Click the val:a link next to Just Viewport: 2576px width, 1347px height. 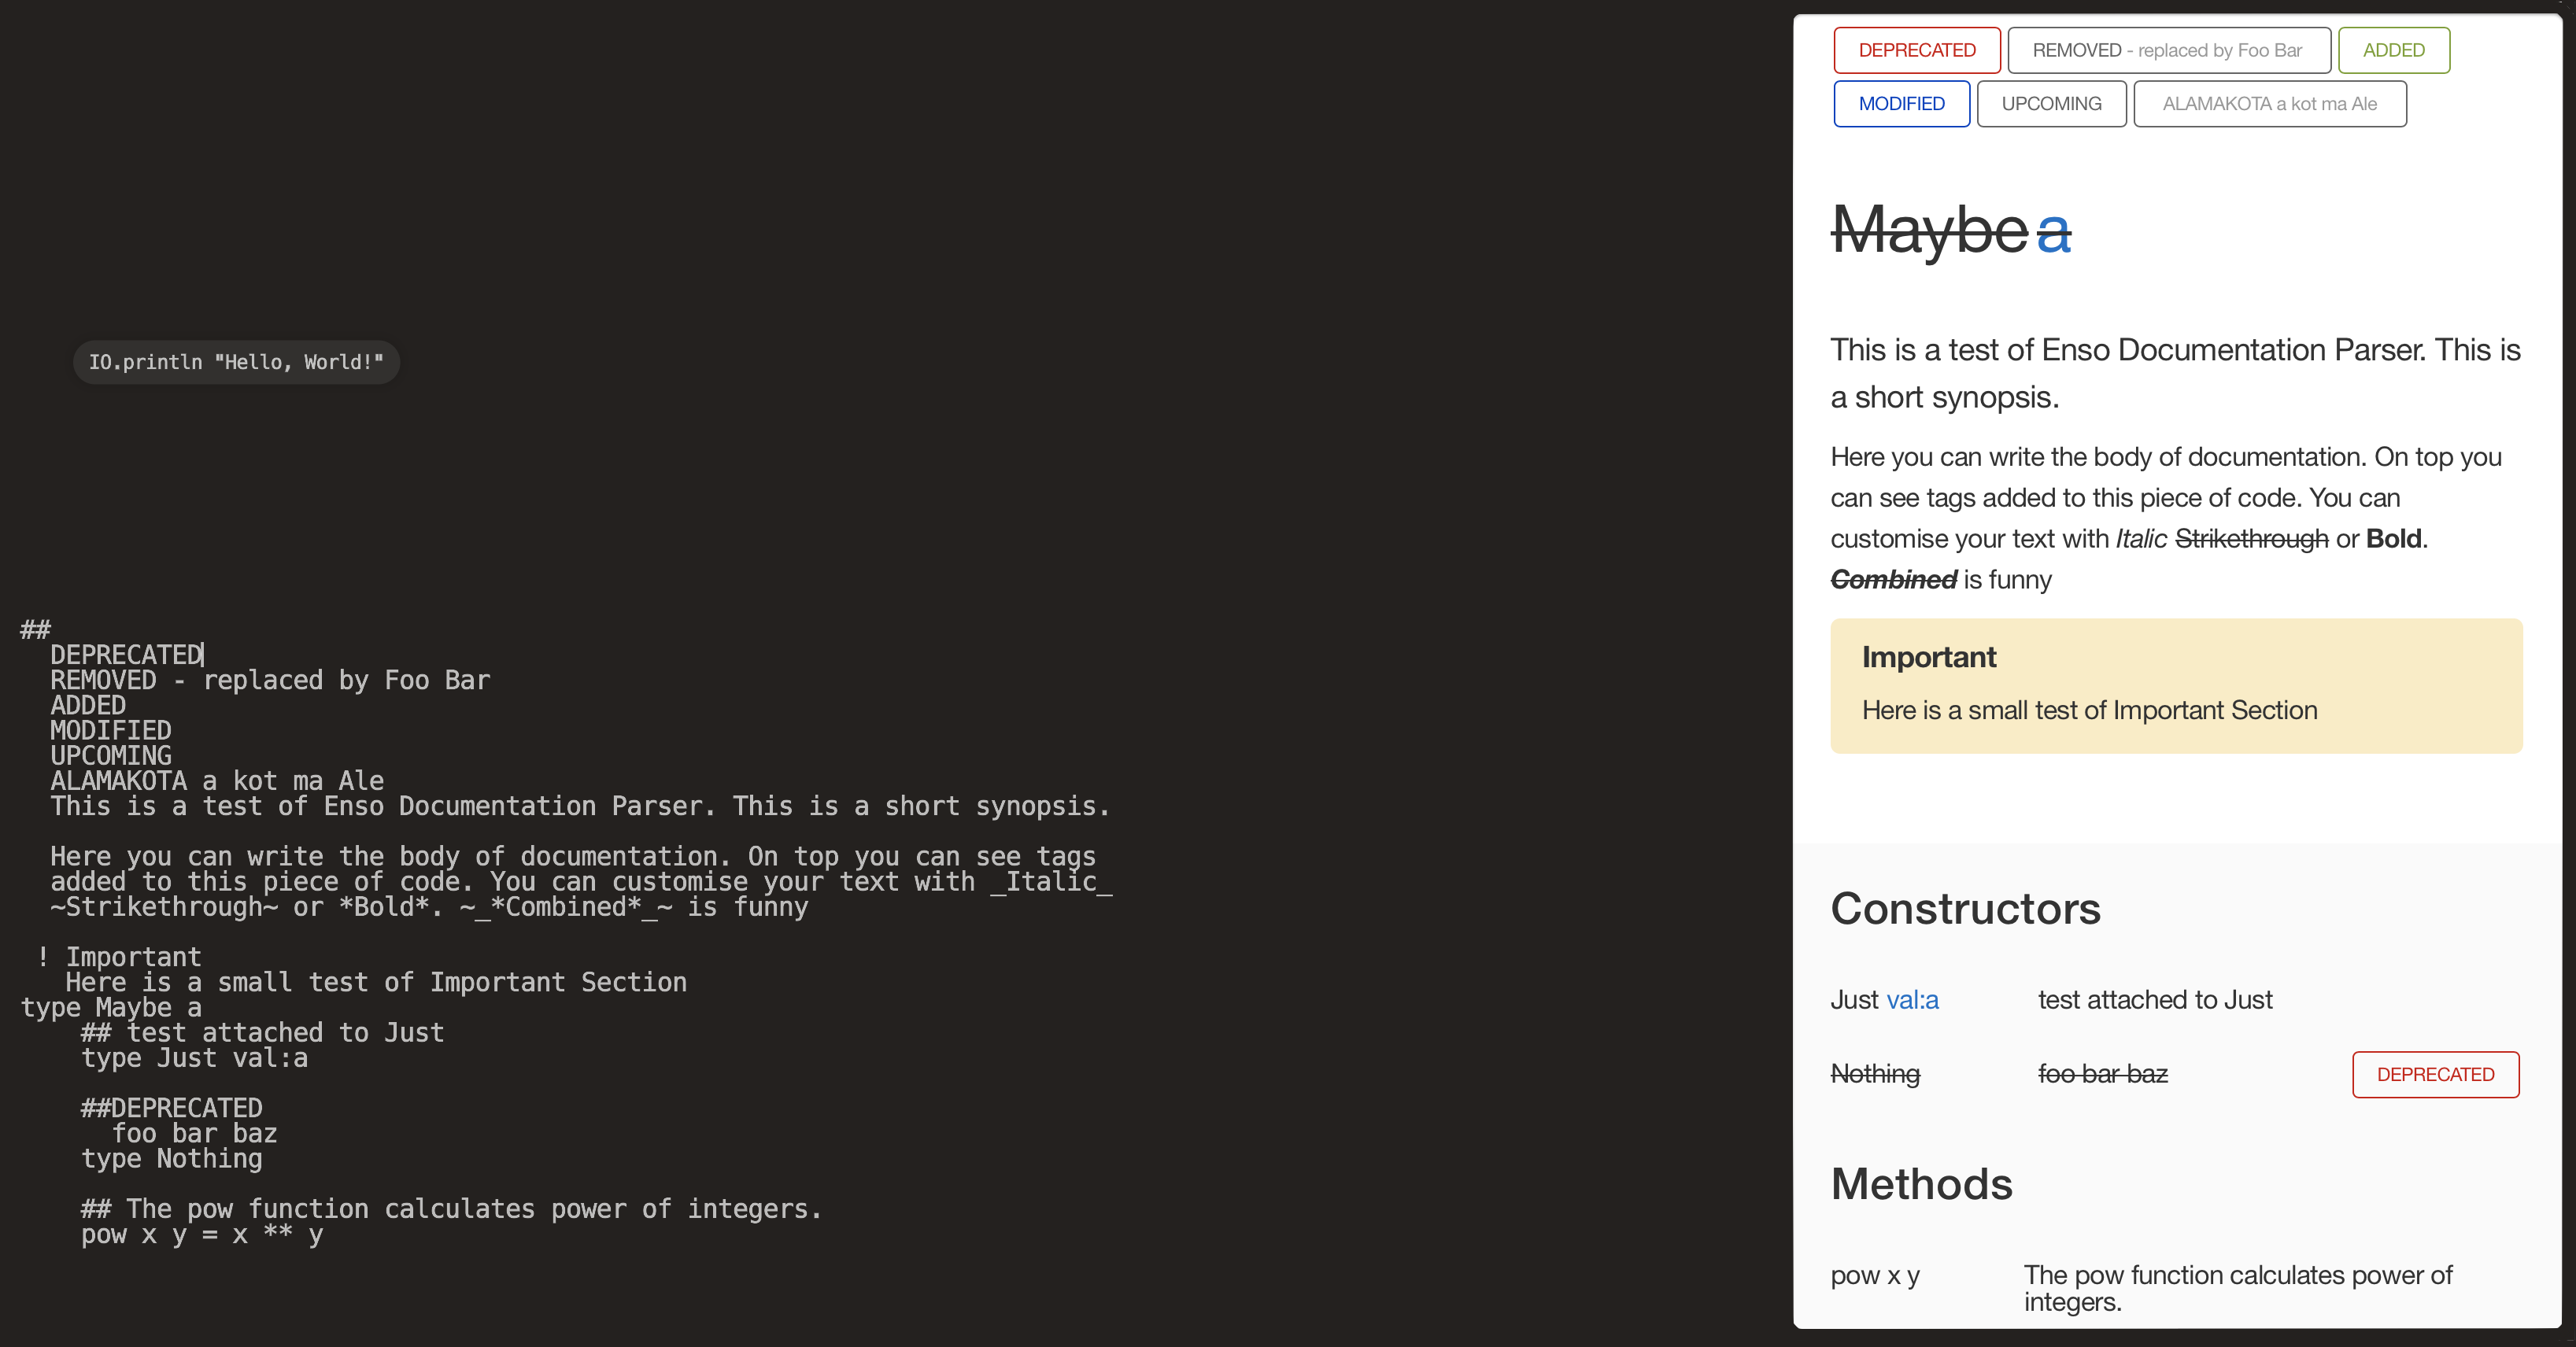[x=1912, y=1000]
